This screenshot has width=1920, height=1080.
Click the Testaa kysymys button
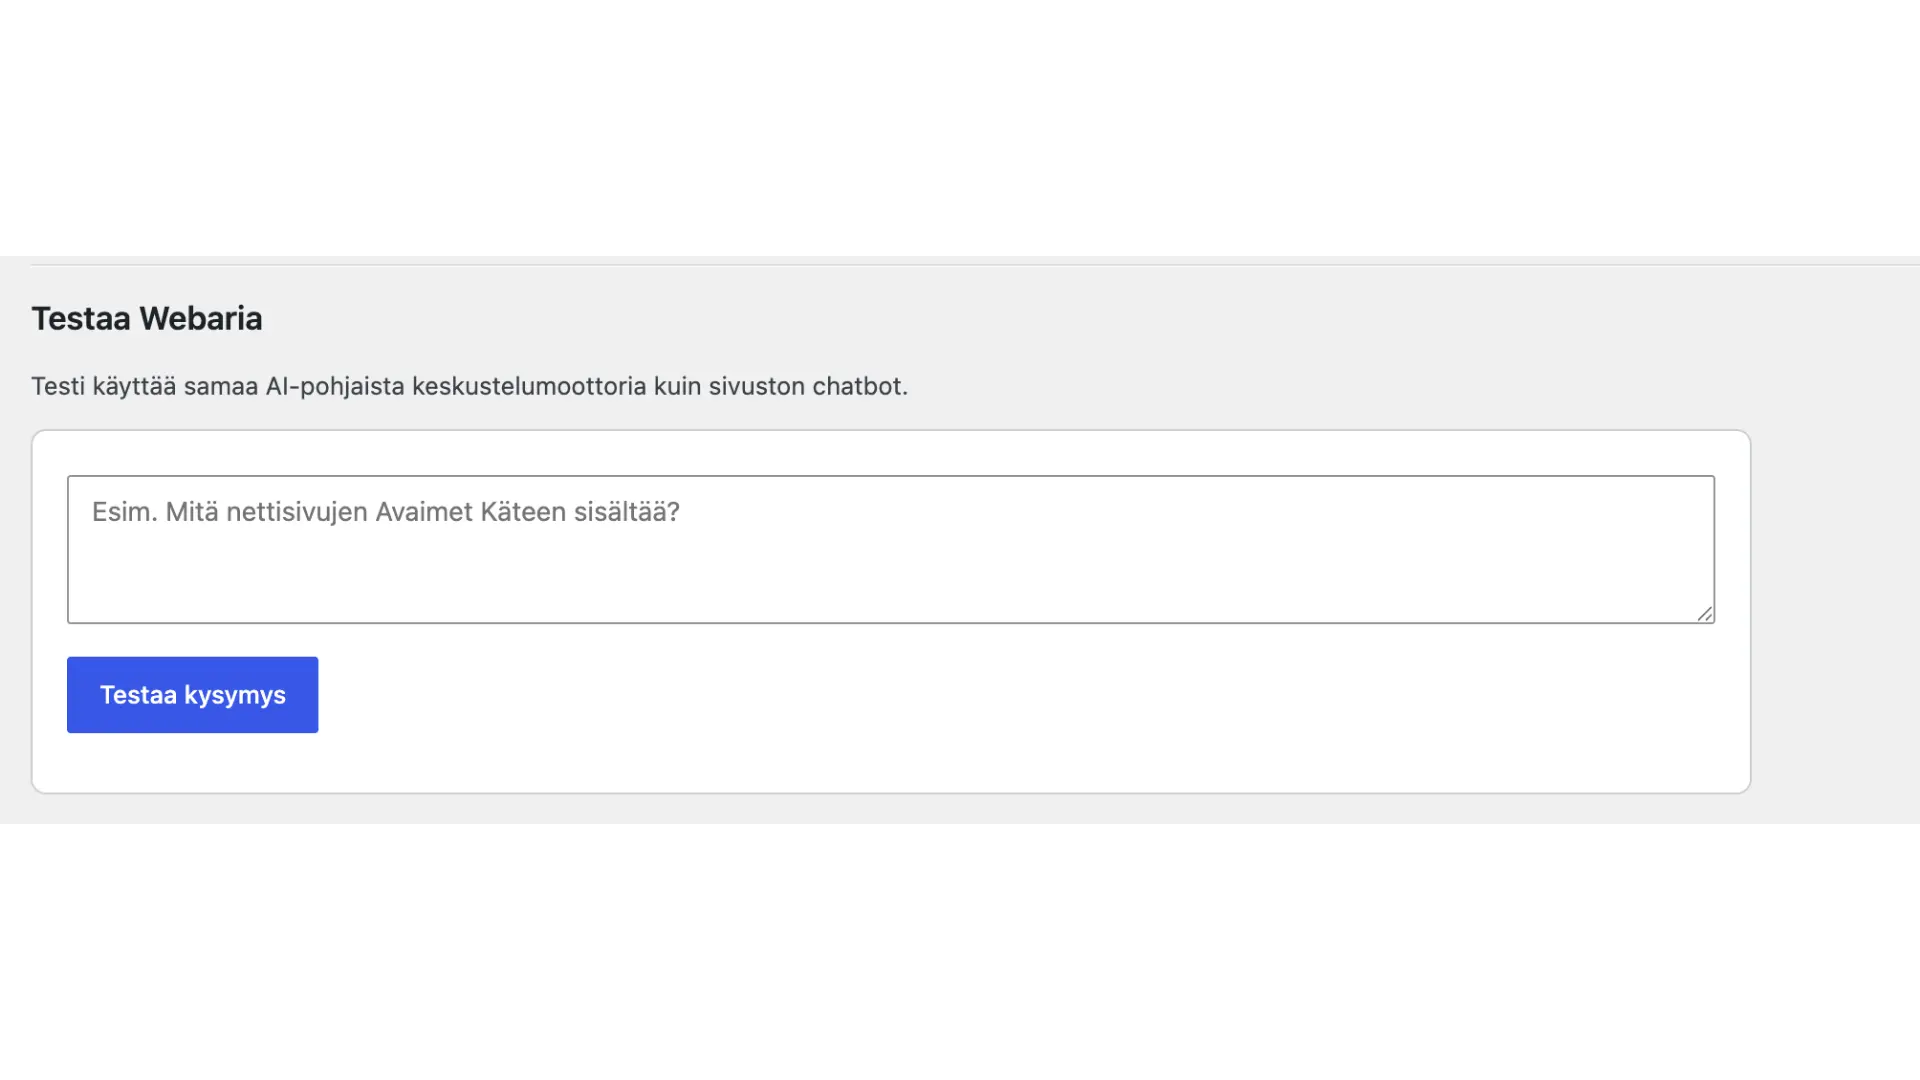[192, 695]
